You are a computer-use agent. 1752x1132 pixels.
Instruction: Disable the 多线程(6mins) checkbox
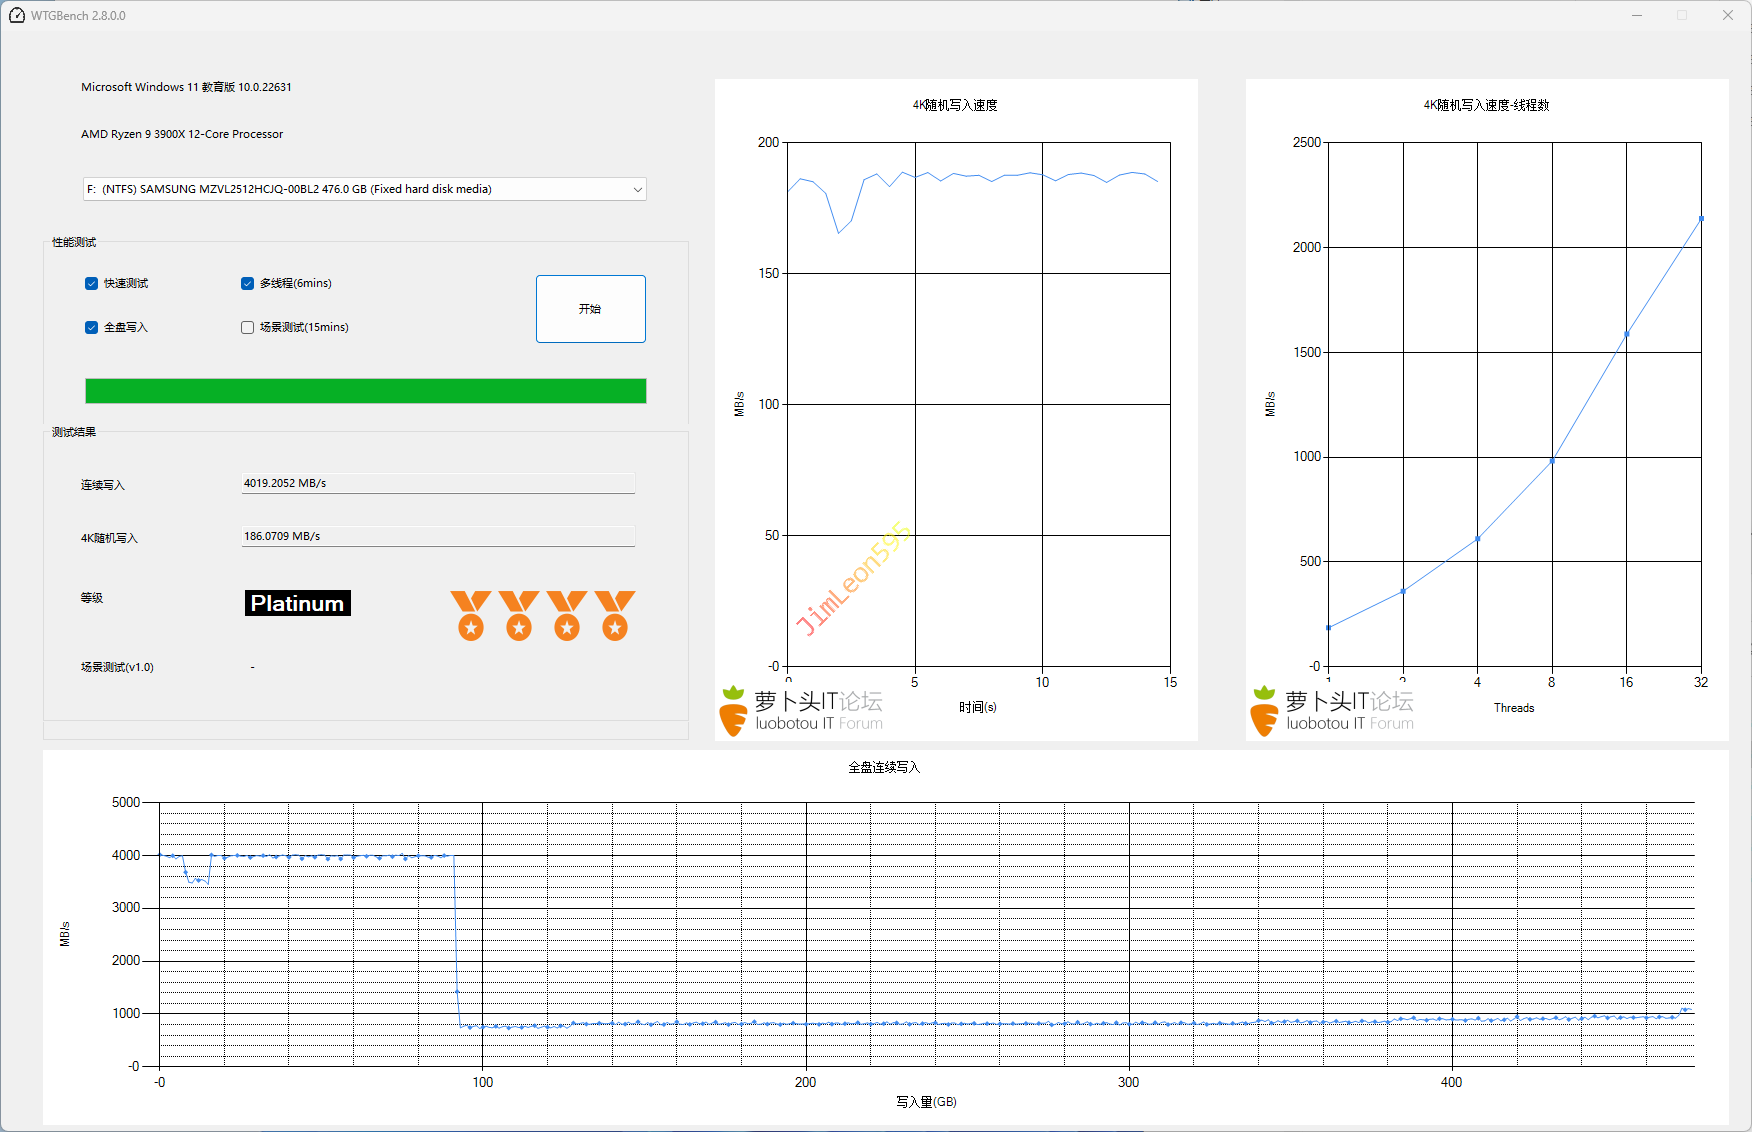point(248,284)
